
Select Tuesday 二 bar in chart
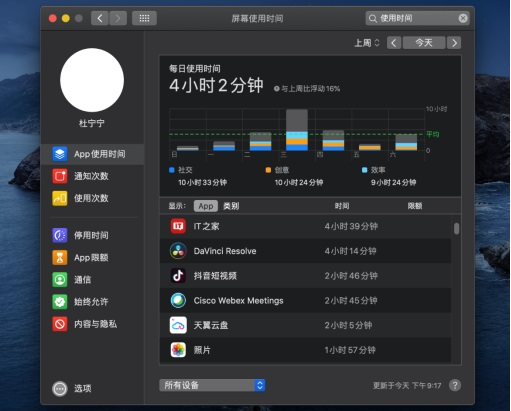260,141
